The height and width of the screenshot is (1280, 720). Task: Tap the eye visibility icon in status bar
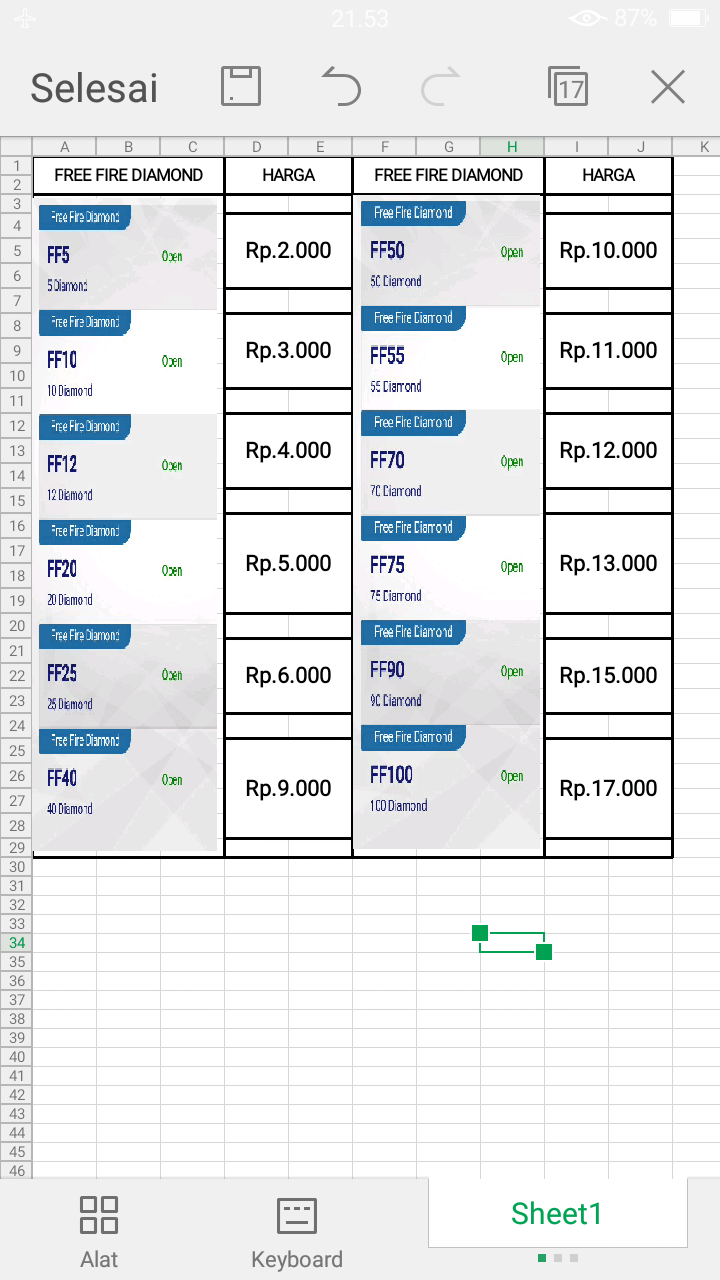click(x=586, y=17)
